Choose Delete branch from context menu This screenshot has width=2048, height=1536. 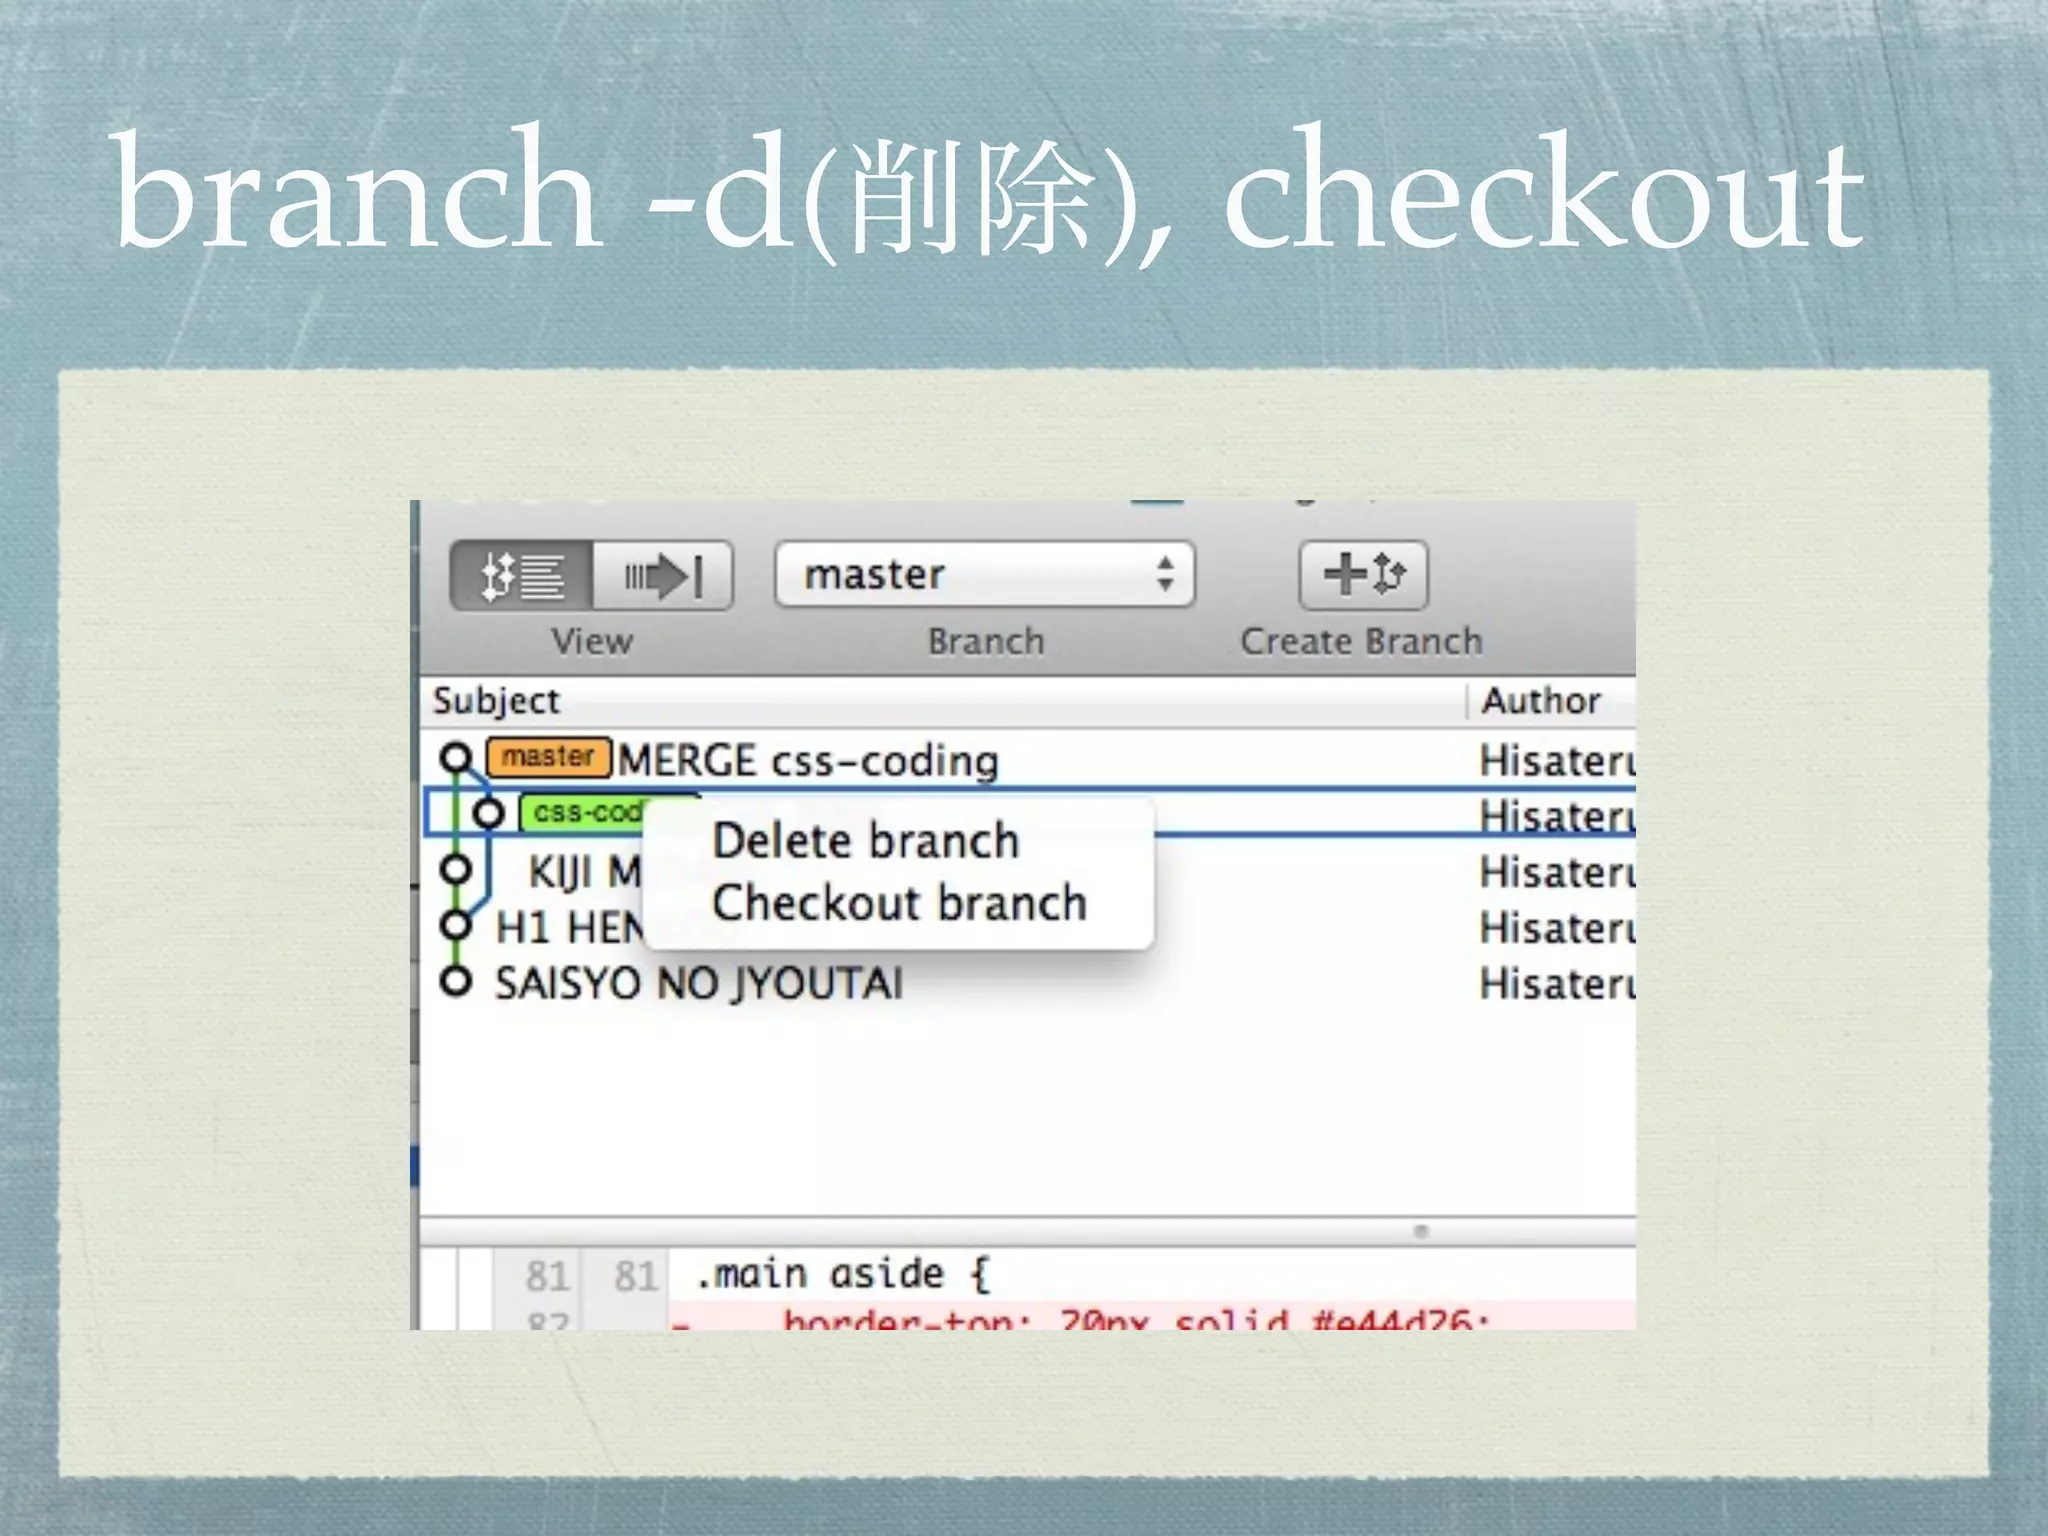tap(866, 841)
